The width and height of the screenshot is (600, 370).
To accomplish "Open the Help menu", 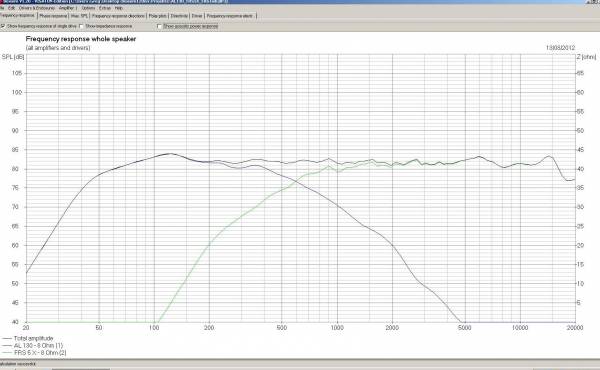I will pos(119,8).
